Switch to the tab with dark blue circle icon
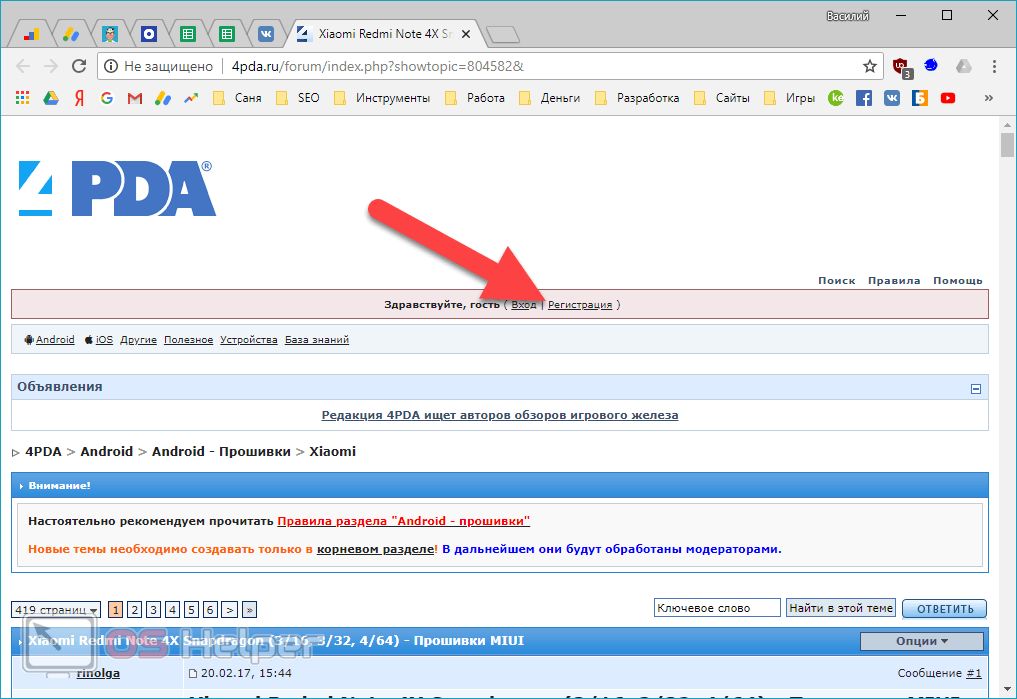 coord(149,34)
